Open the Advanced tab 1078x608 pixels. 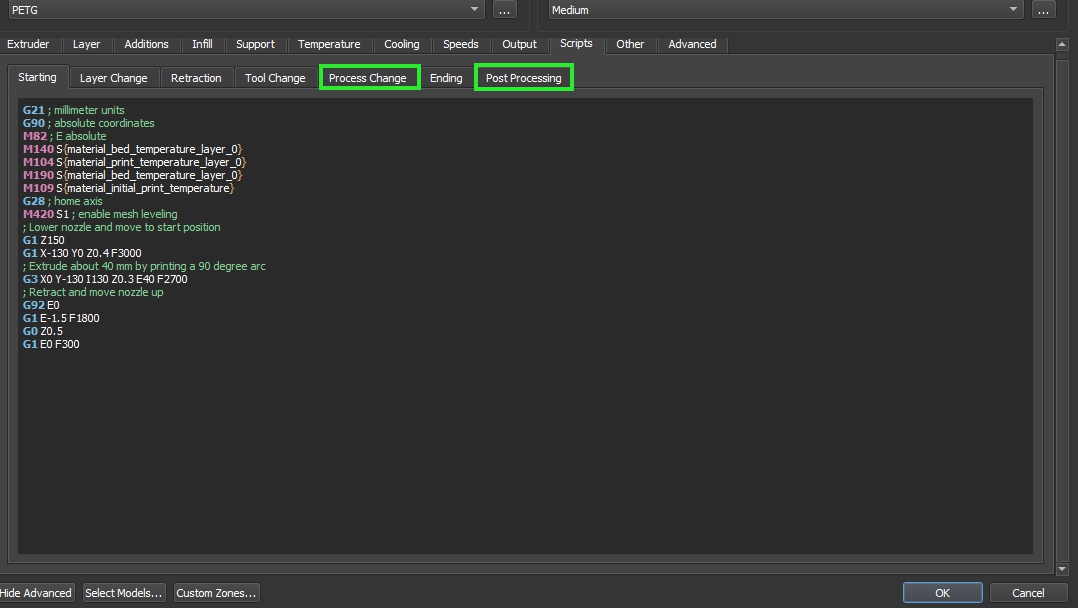pos(692,44)
